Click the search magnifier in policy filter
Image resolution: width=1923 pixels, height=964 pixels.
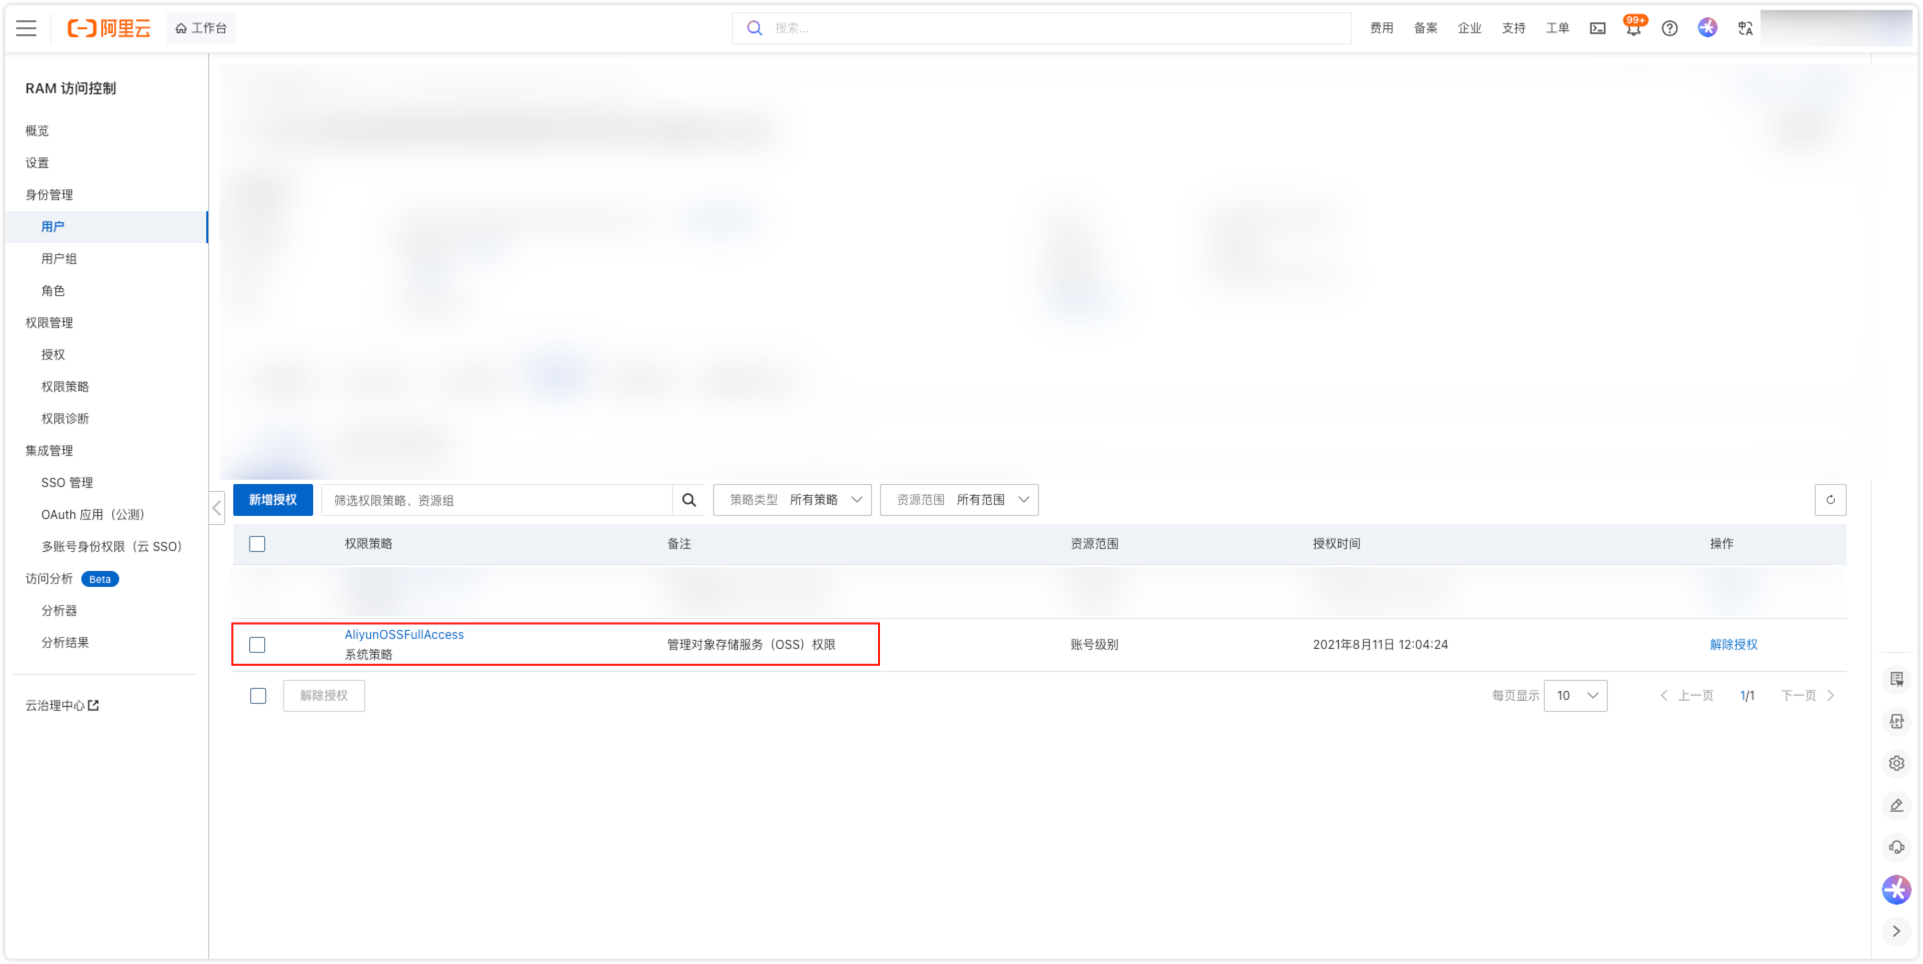tap(689, 500)
